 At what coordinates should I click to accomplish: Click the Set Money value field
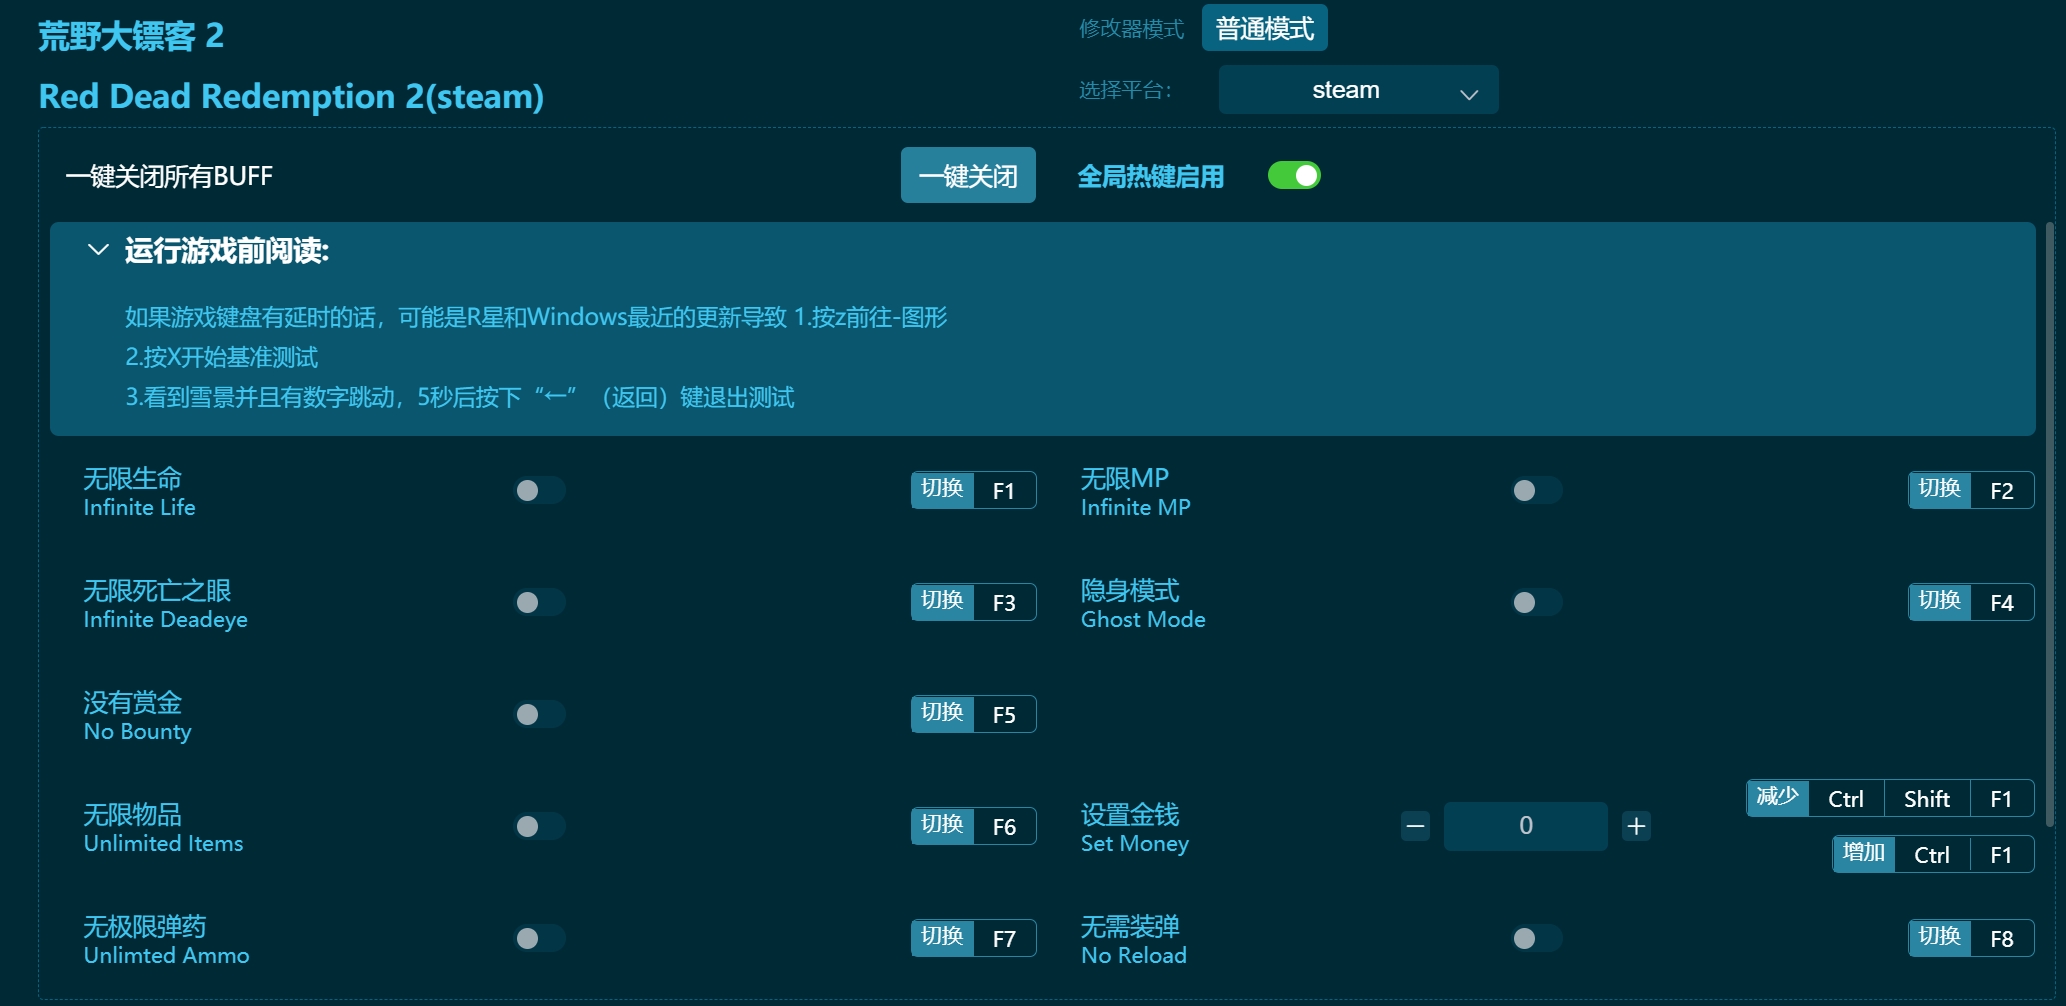(1526, 826)
